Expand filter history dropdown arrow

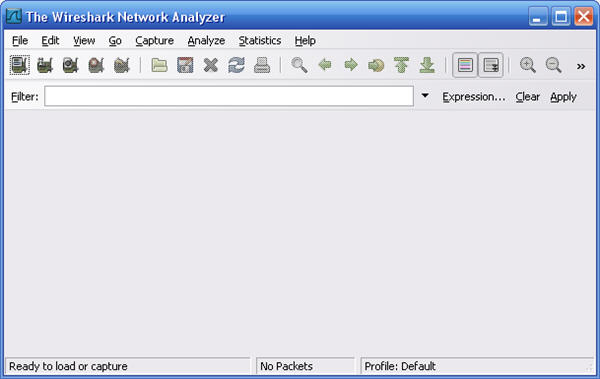click(425, 95)
